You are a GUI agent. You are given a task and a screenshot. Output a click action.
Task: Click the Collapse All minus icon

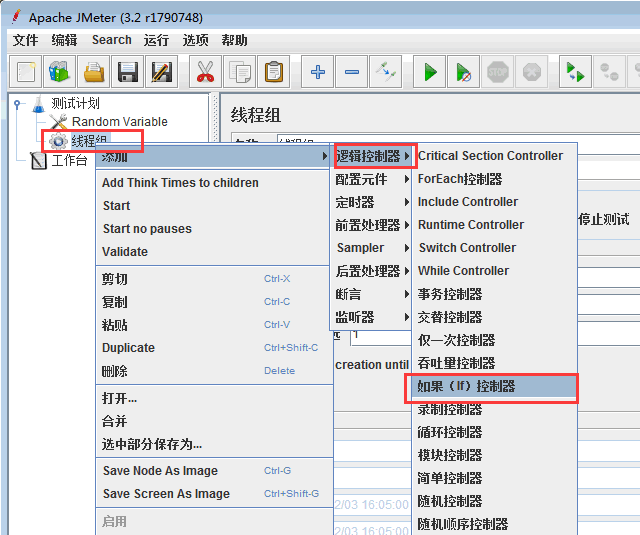(351, 72)
